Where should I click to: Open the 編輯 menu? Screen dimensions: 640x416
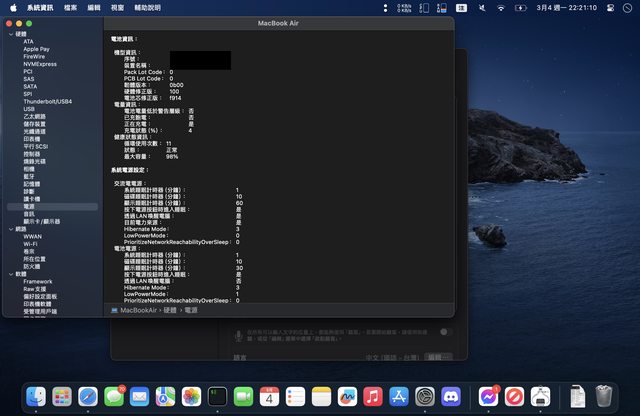94,8
